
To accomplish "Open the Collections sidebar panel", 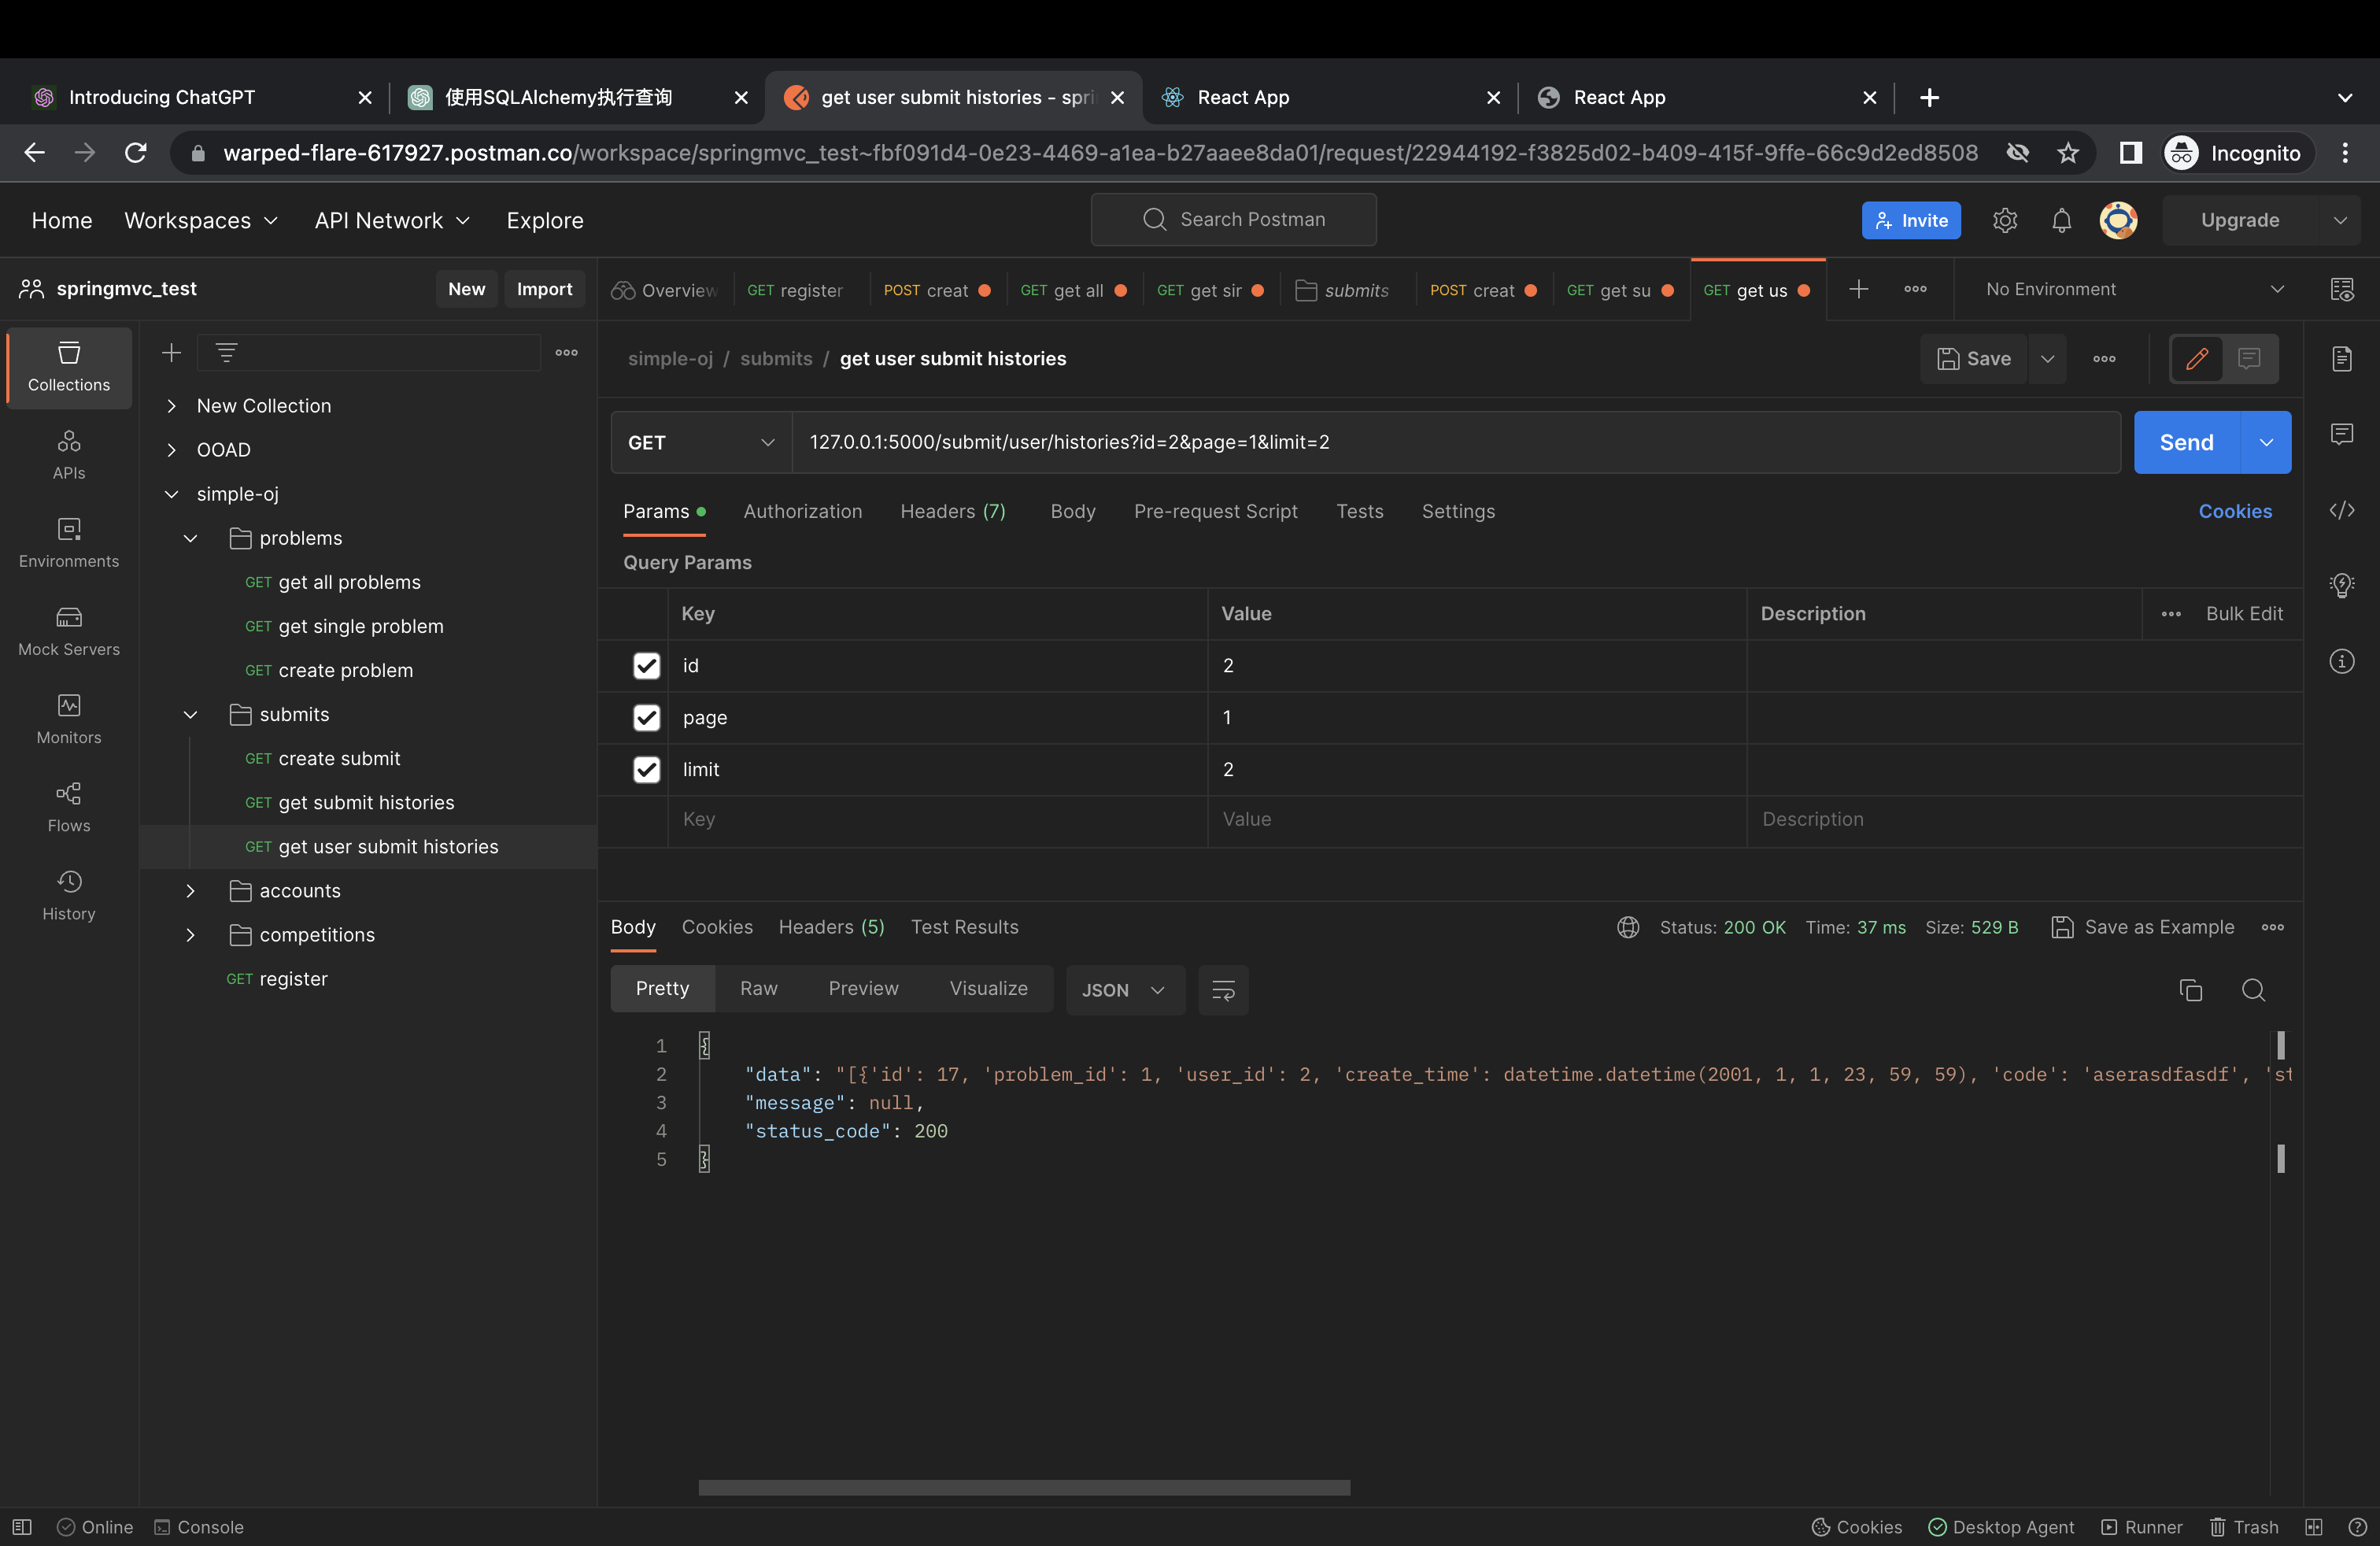I will tap(69, 367).
